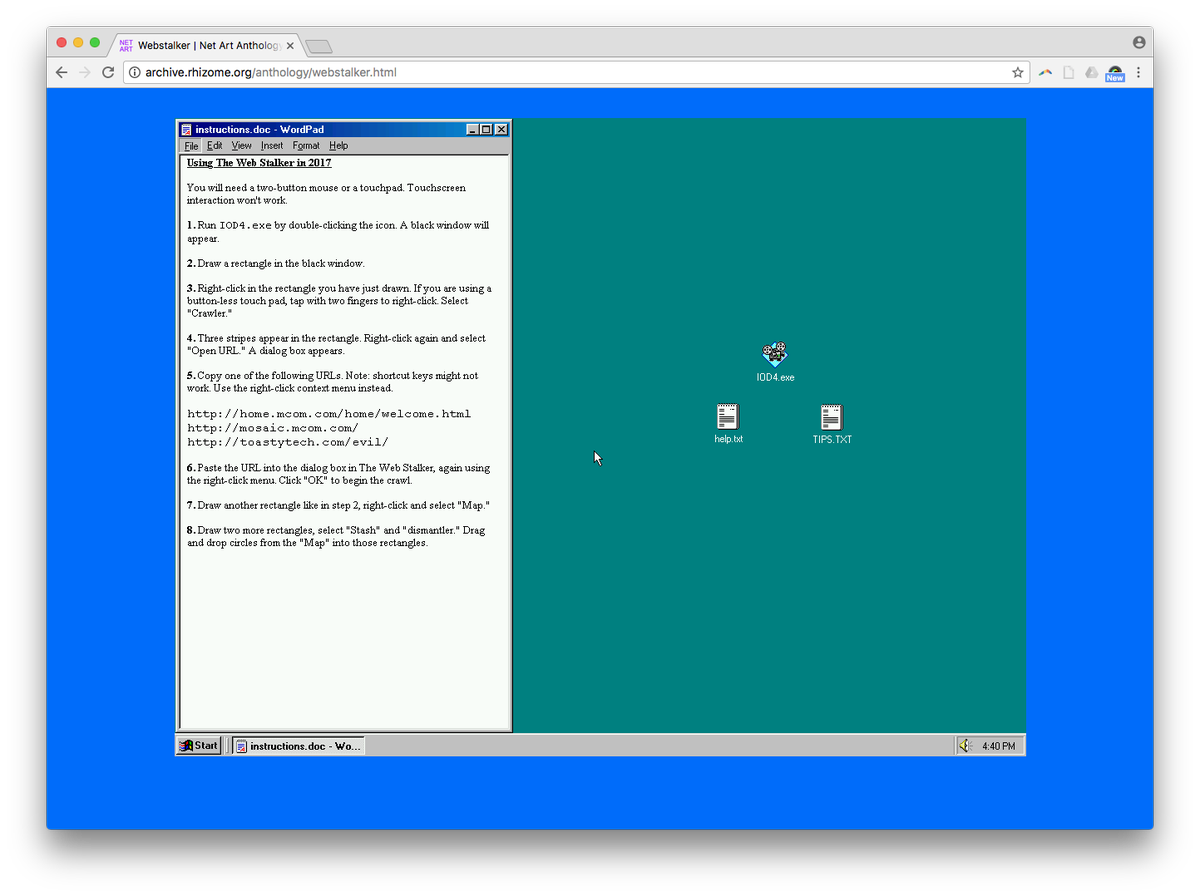The height and width of the screenshot is (896, 1200).
Task: Click the WordPad title bar text
Action: (x=260, y=129)
